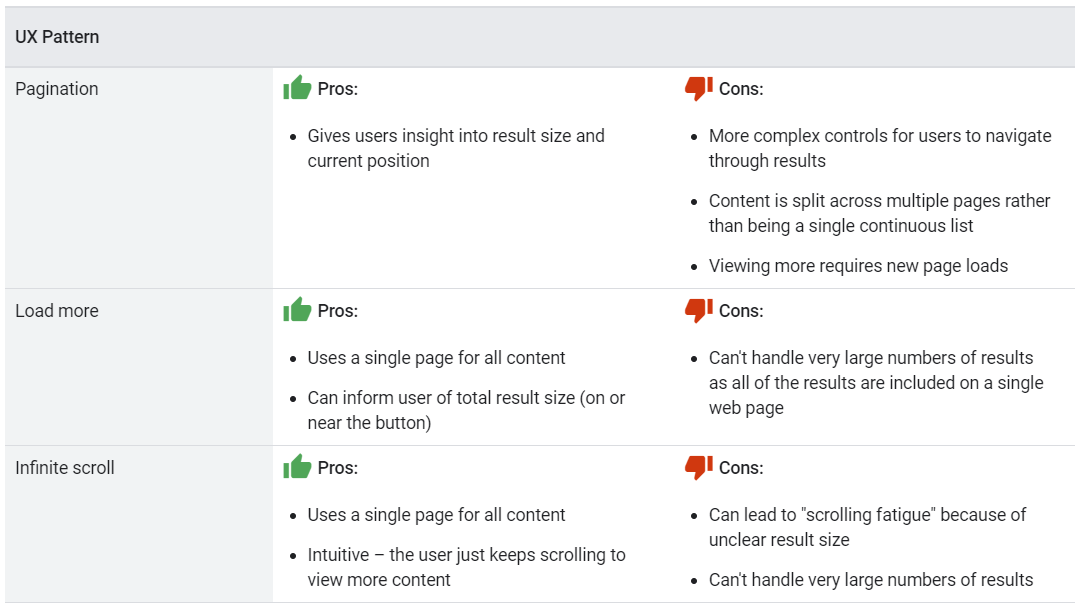Click 'Can't handle very large numbers' in Load more row
Image resolution: width=1081 pixels, height=608 pixels.
(x=876, y=383)
